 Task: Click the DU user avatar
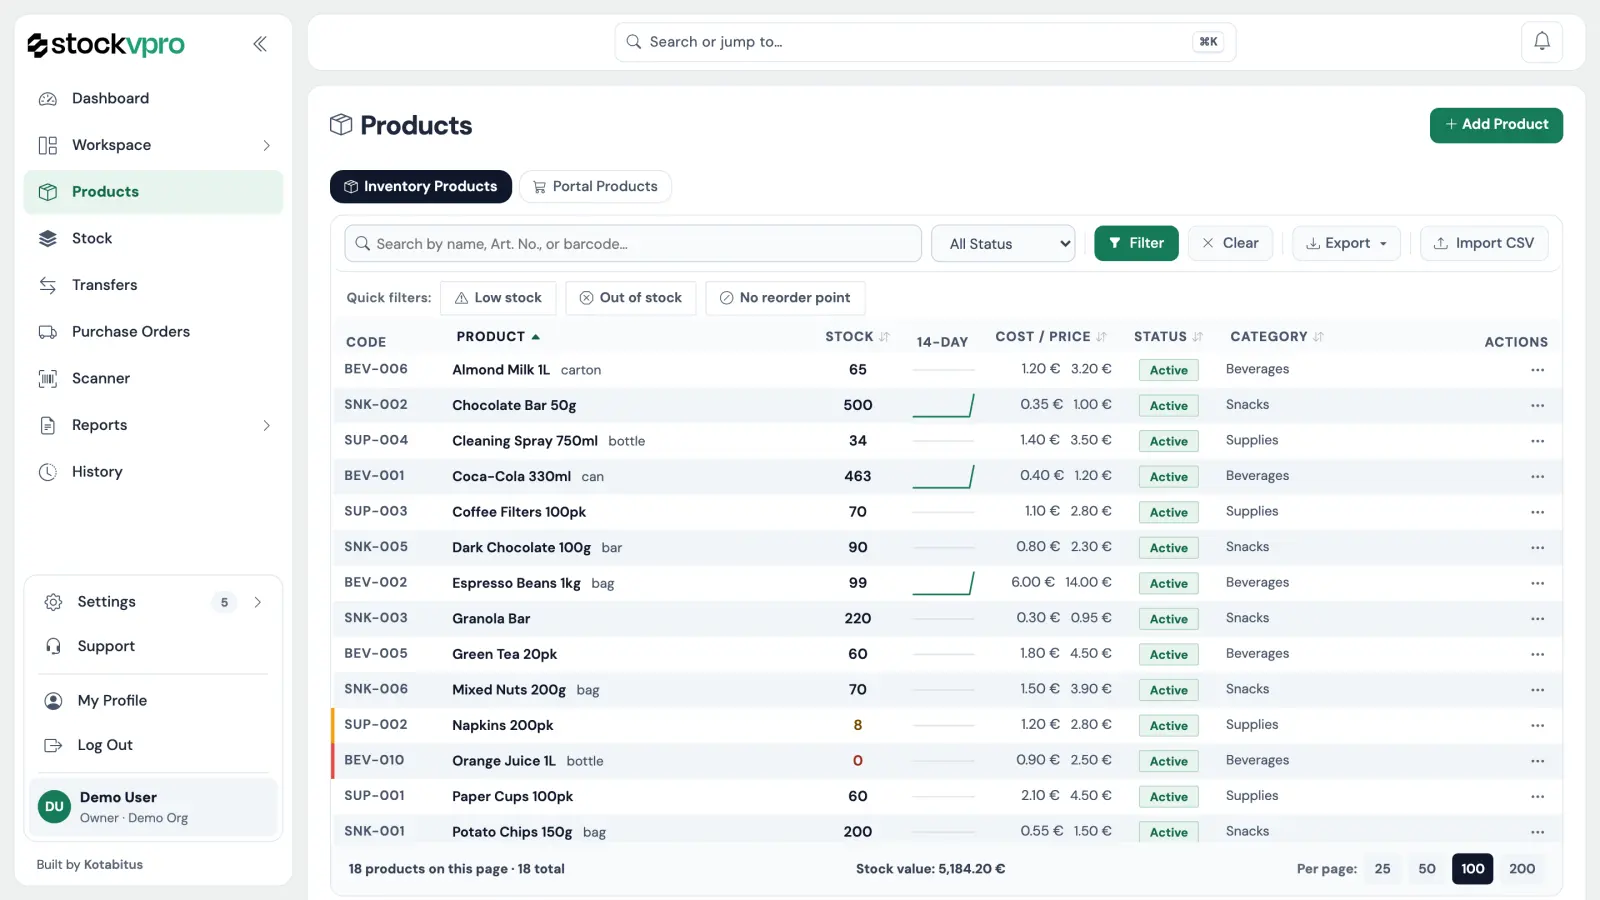[x=54, y=806]
